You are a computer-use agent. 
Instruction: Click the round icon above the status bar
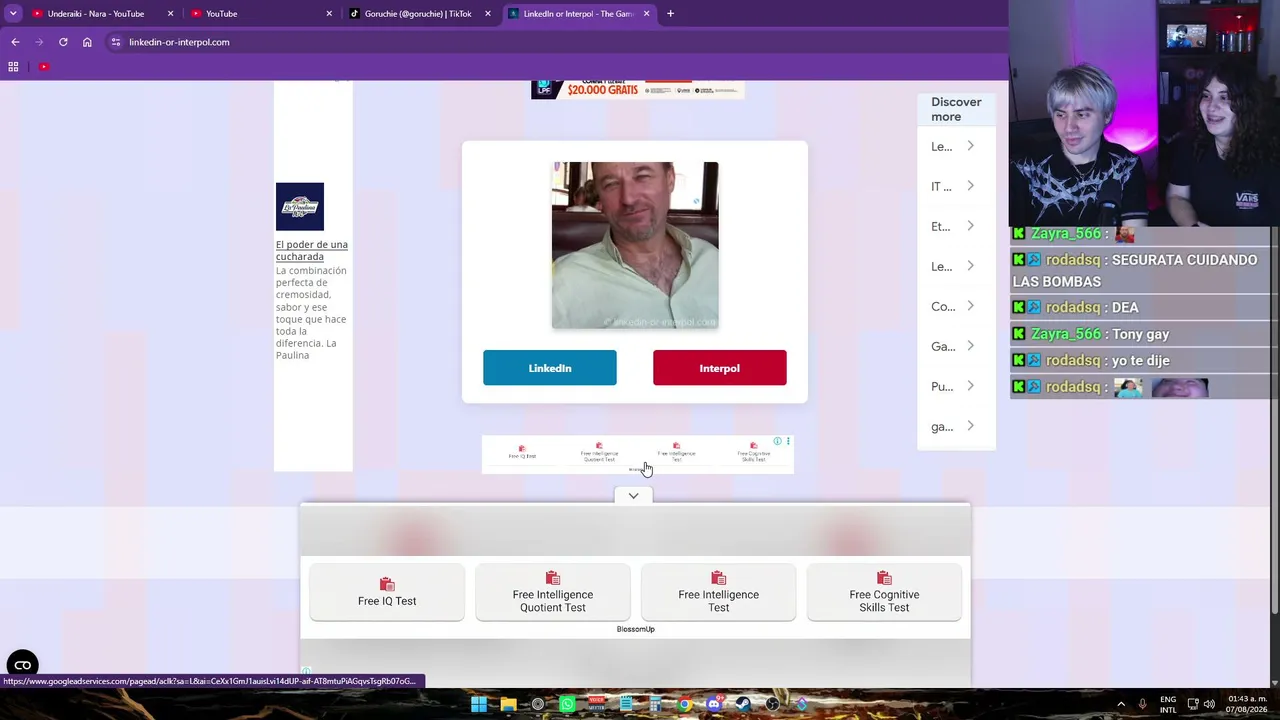pyautogui.click(x=23, y=665)
